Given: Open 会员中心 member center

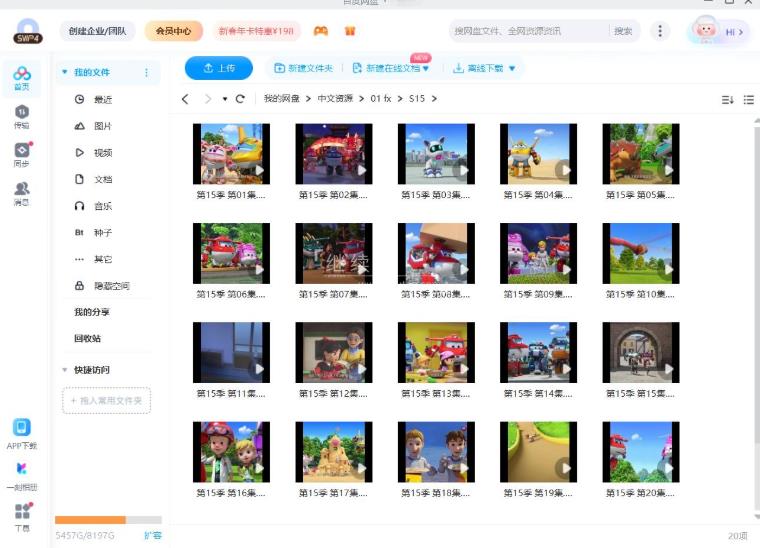Looking at the screenshot, I should tap(174, 31).
